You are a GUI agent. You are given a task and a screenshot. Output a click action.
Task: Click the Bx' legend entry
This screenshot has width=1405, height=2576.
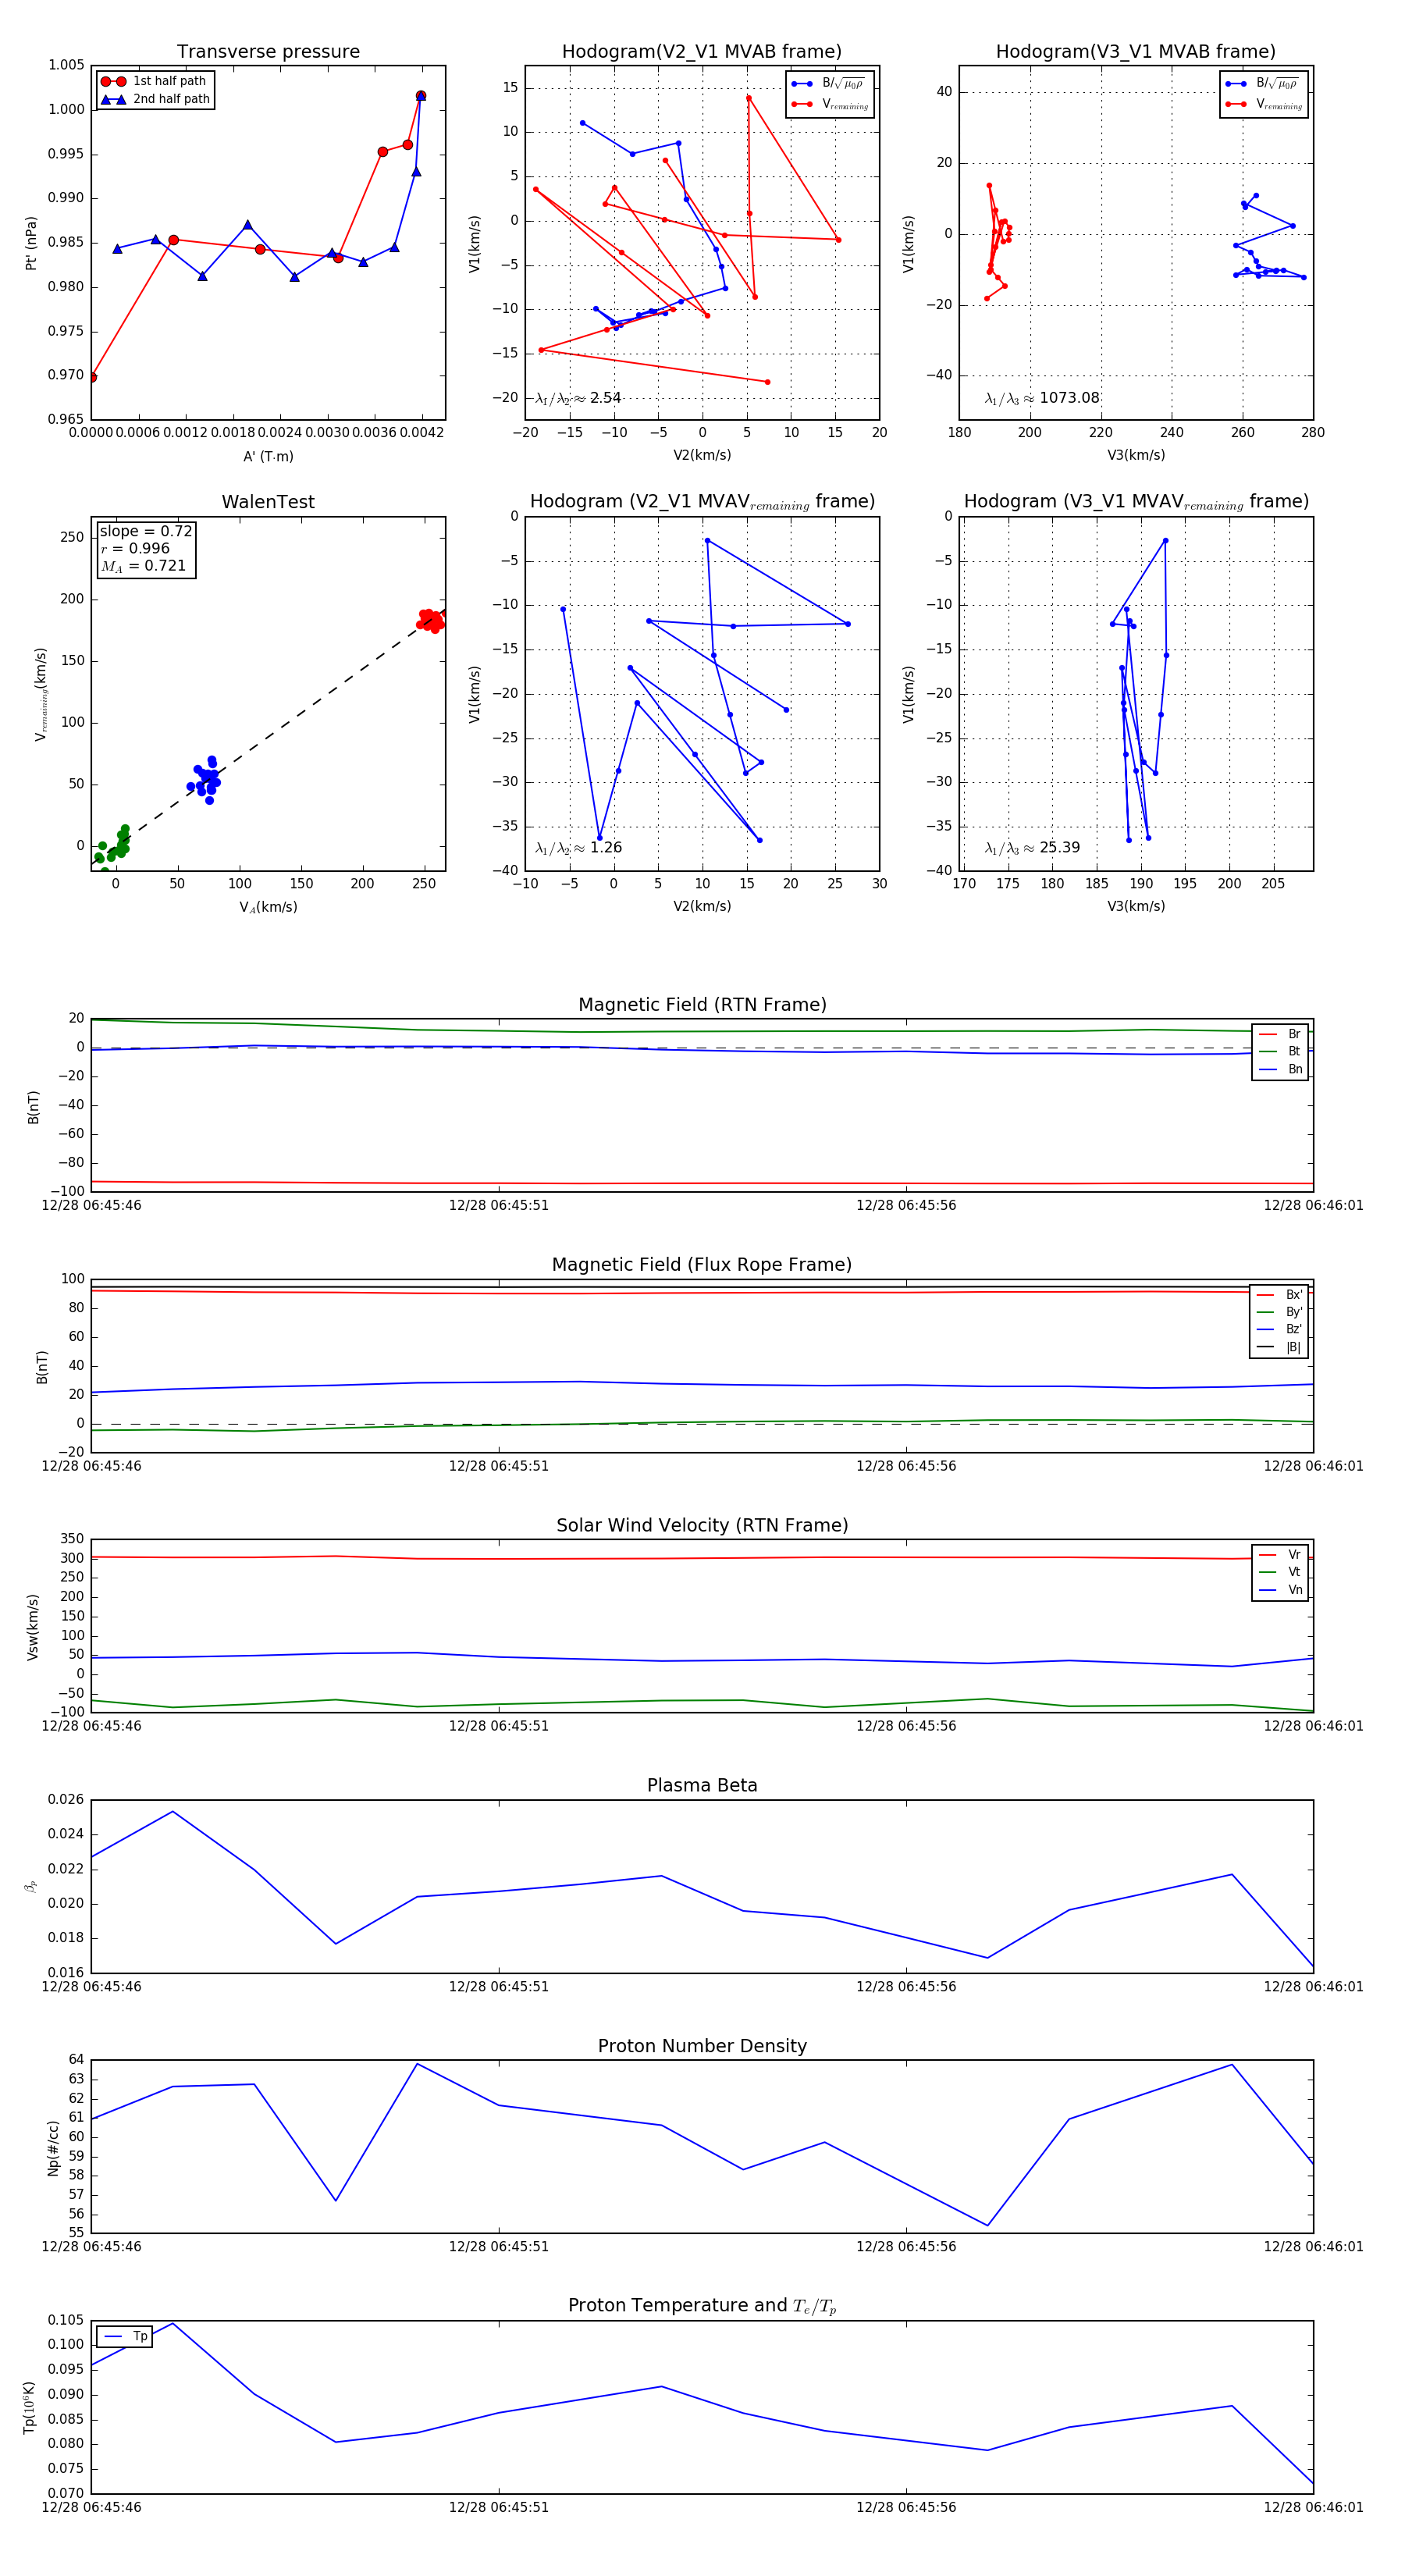click(x=1280, y=1294)
